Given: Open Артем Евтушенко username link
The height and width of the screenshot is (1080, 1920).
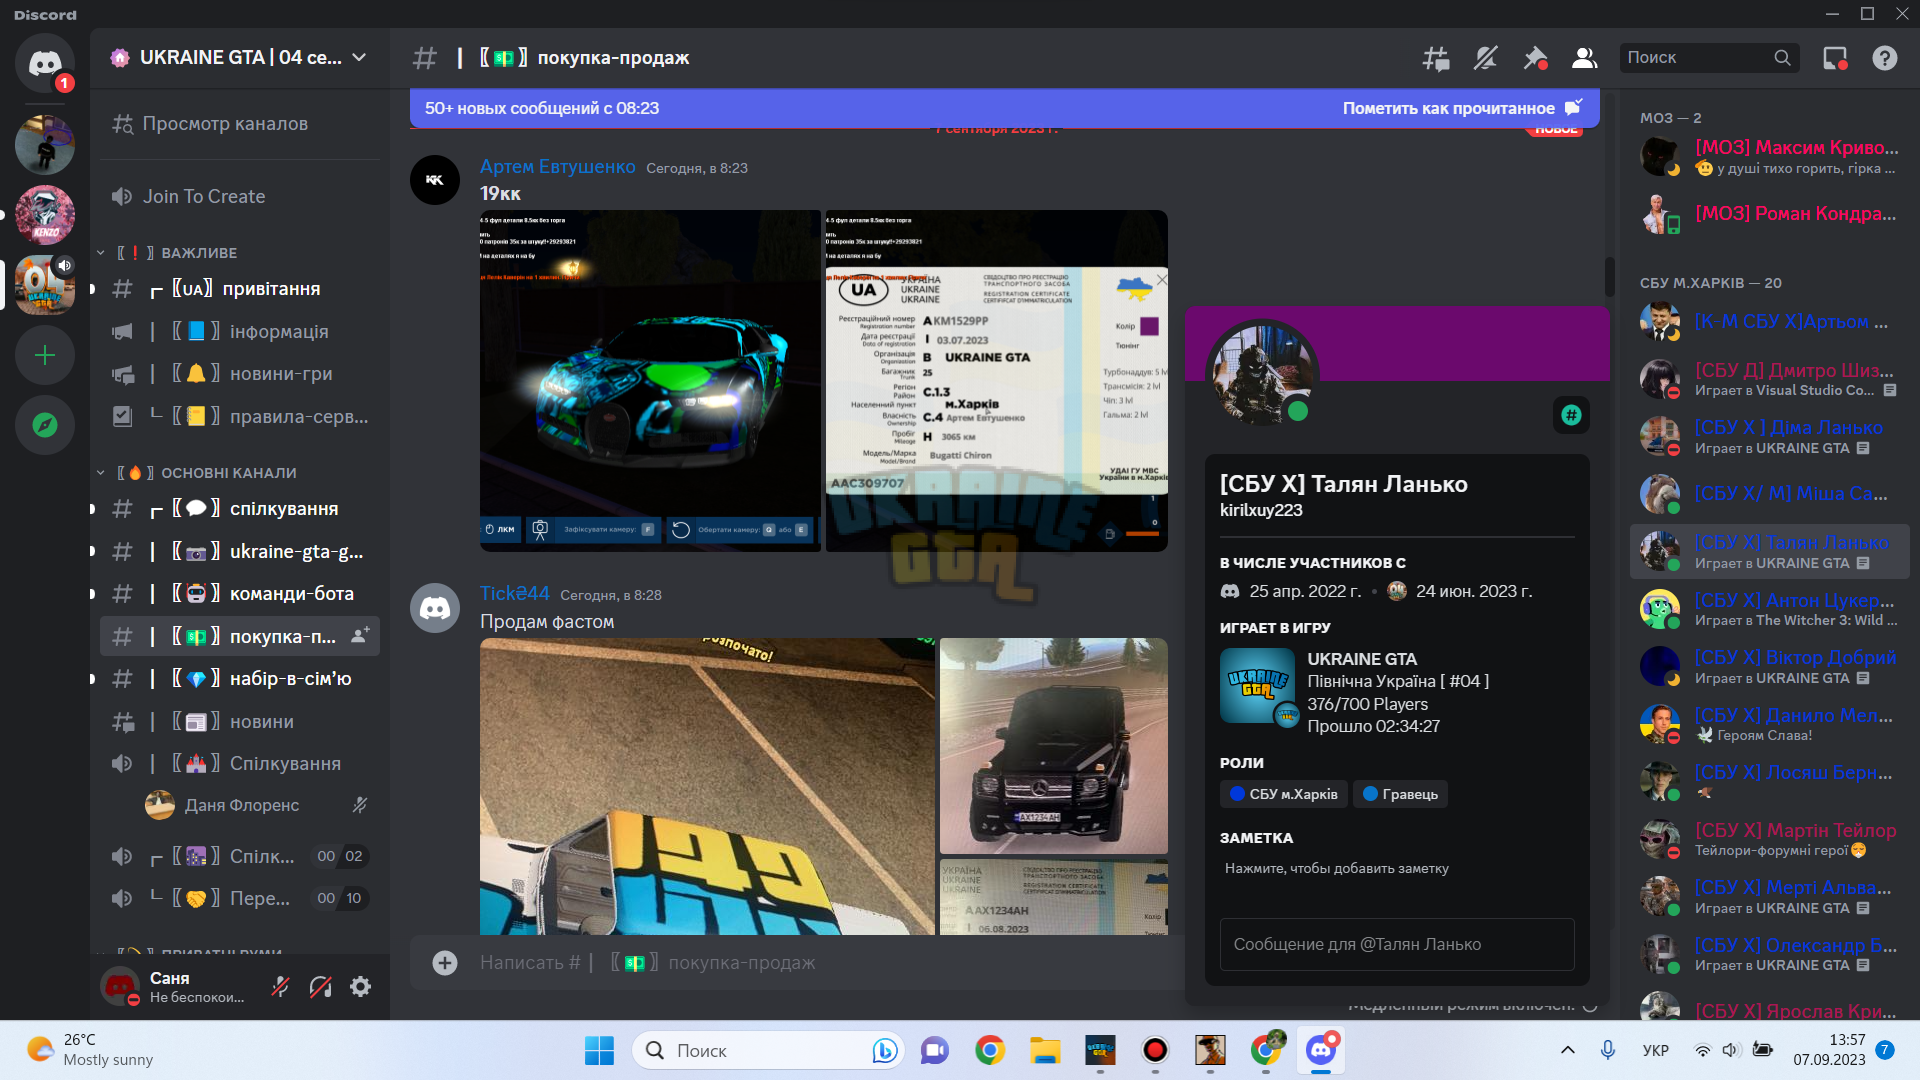Looking at the screenshot, I should coord(557,167).
